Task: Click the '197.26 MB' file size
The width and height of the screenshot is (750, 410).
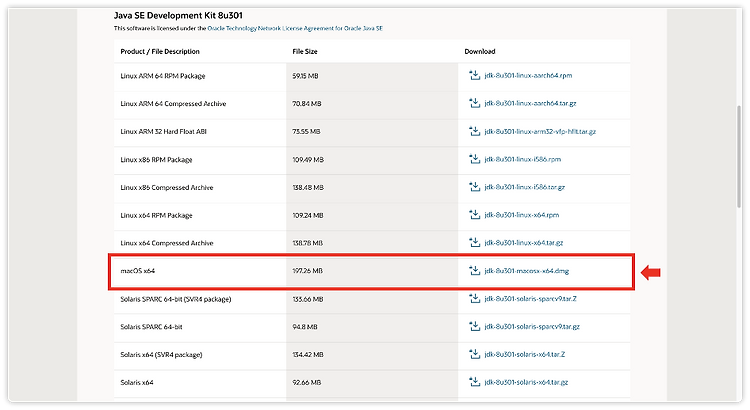Action: click(308, 271)
